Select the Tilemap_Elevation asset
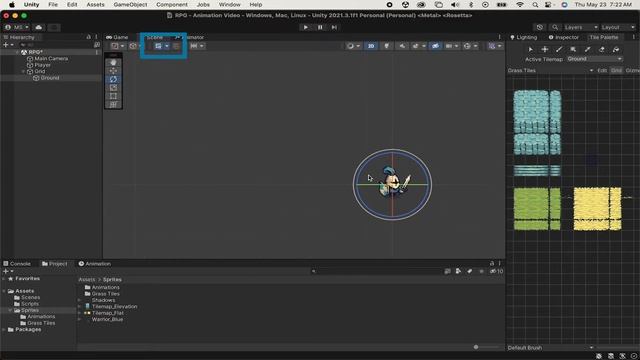Image resolution: width=640 pixels, height=360 pixels. [114, 307]
